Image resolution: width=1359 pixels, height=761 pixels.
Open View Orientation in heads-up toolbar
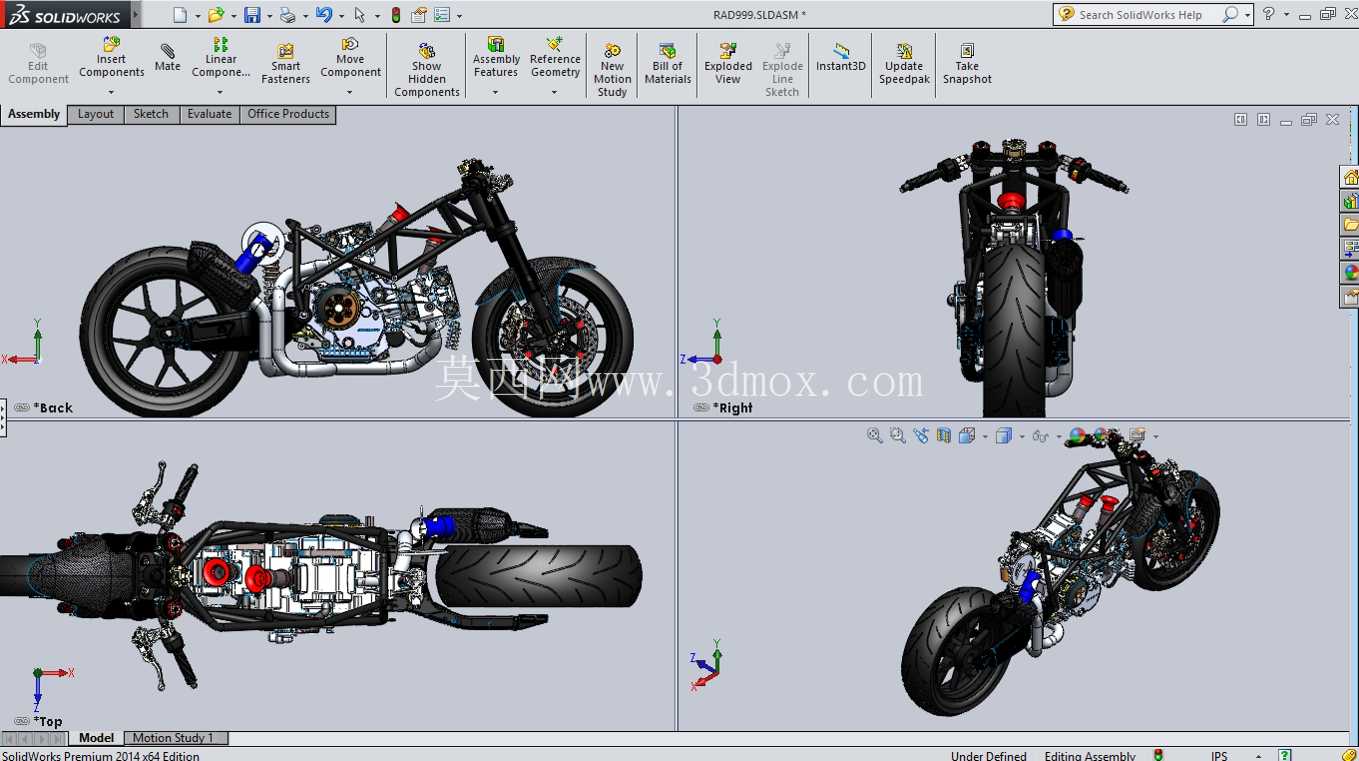967,436
